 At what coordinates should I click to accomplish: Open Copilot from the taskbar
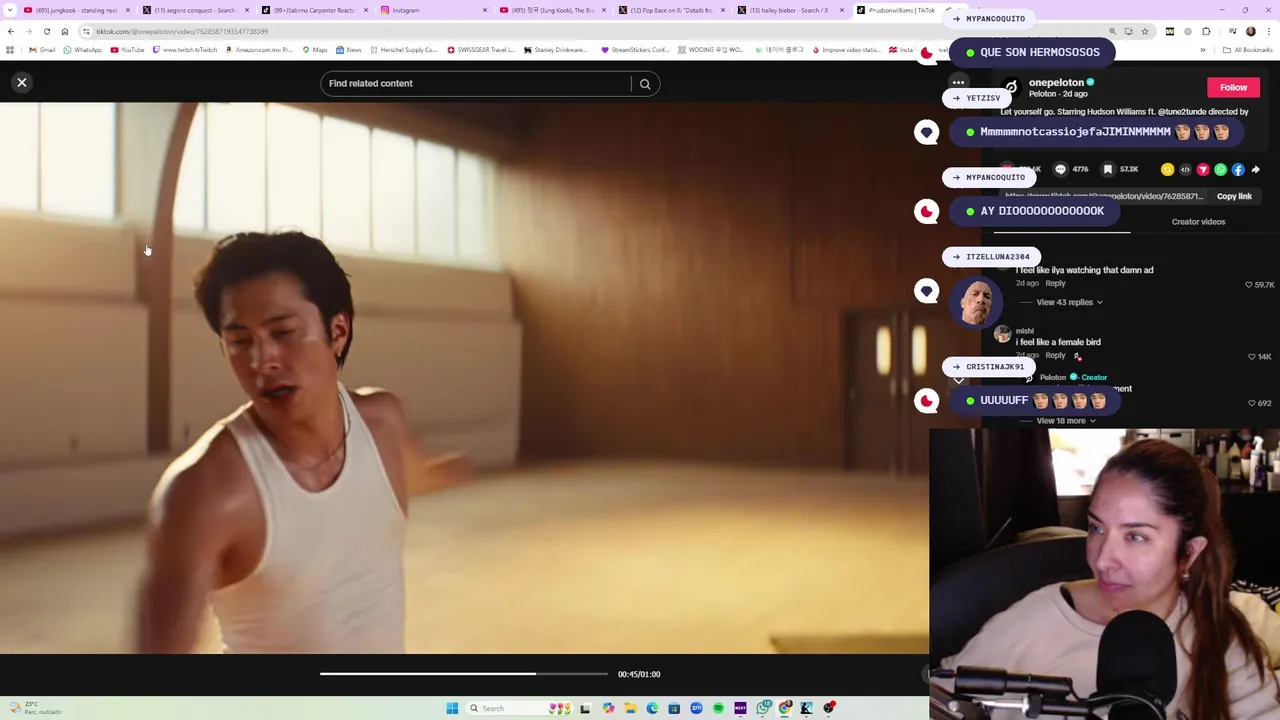pyautogui.click(x=608, y=708)
